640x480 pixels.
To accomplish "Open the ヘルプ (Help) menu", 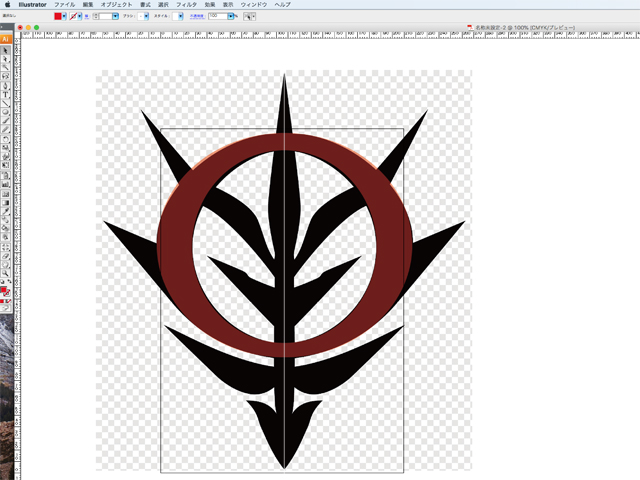I will 282,4.
